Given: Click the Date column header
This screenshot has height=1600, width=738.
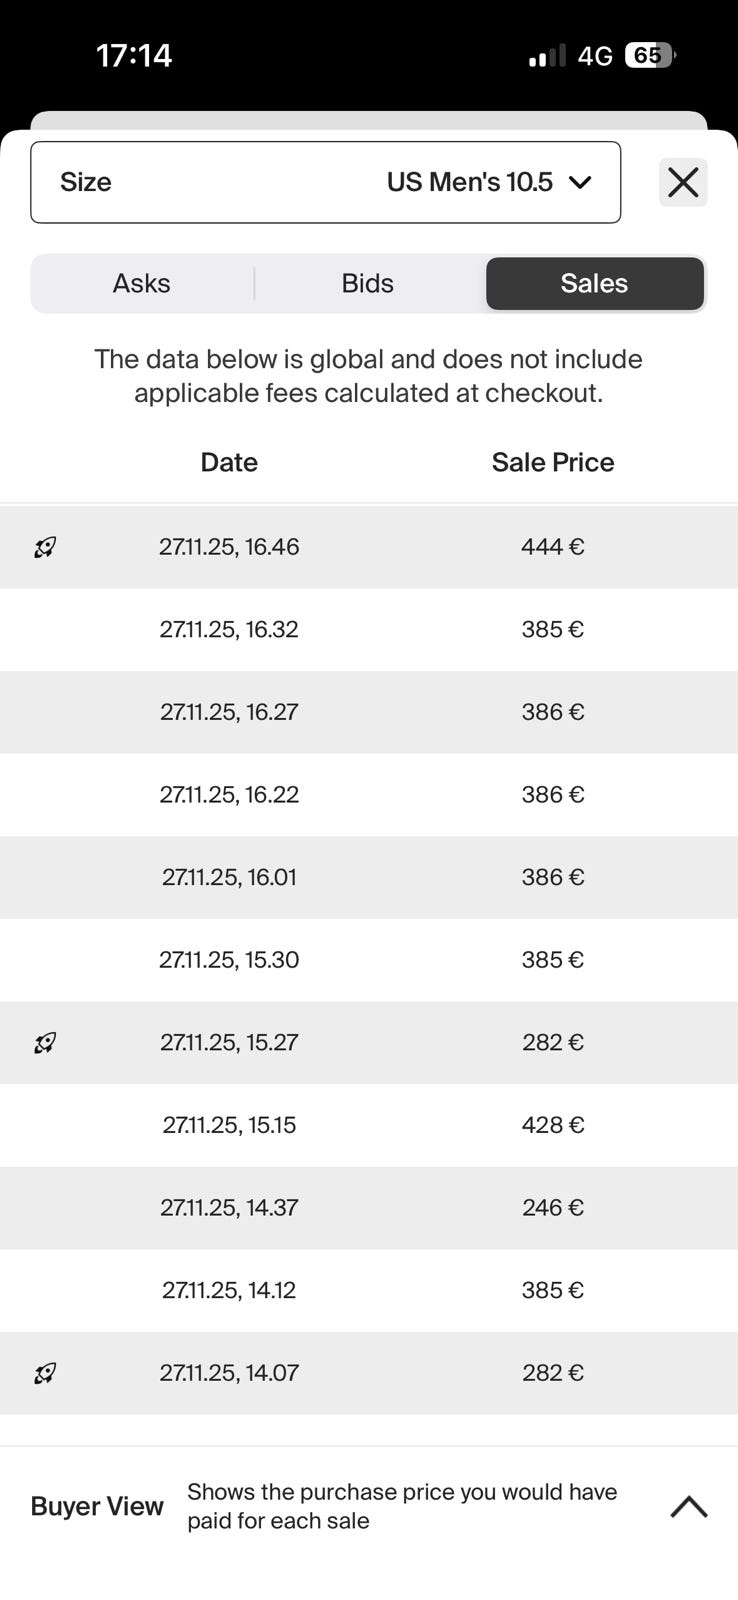Looking at the screenshot, I should click(229, 462).
